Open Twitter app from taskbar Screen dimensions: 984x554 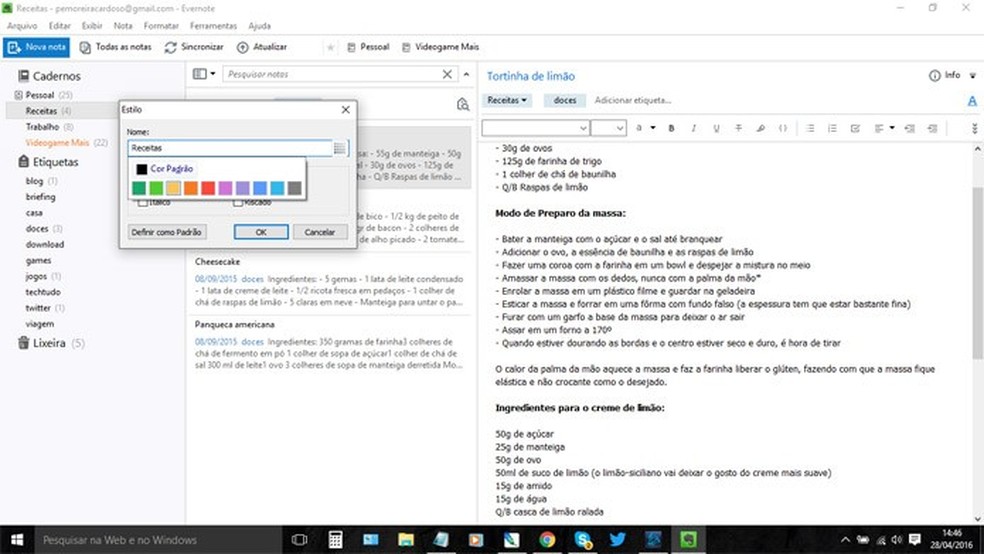pyautogui.click(x=618, y=540)
